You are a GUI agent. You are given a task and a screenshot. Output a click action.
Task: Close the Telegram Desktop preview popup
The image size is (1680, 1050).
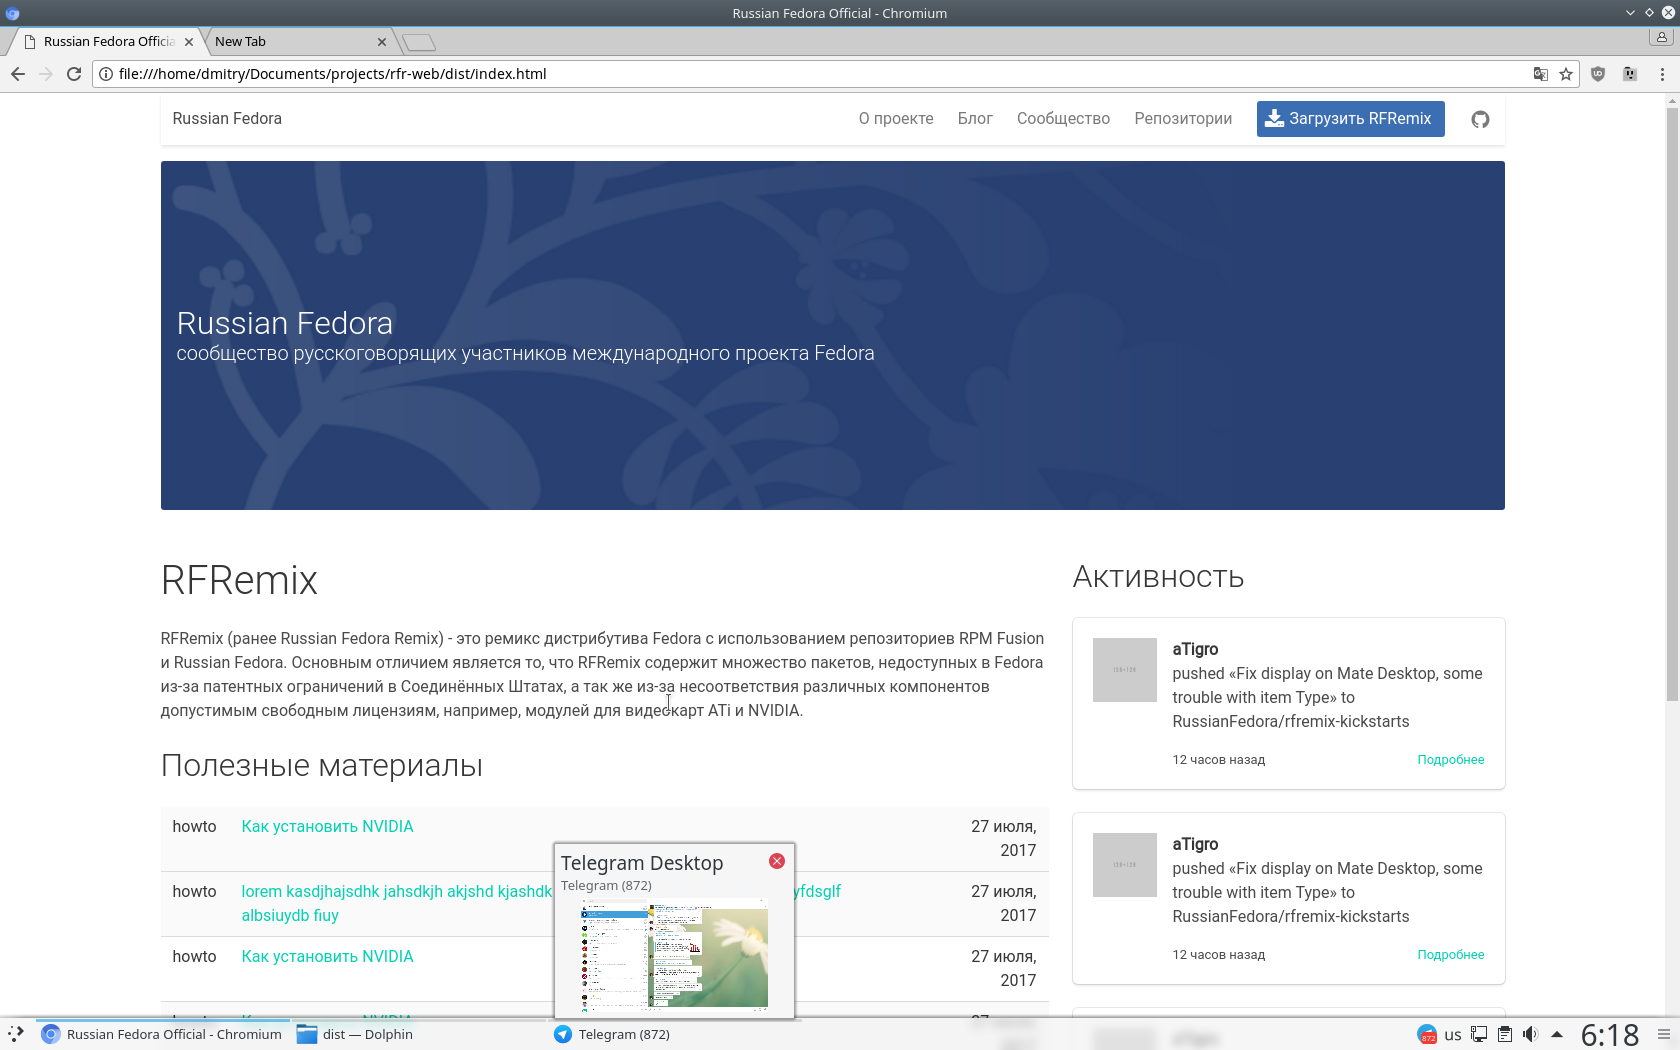coord(777,861)
